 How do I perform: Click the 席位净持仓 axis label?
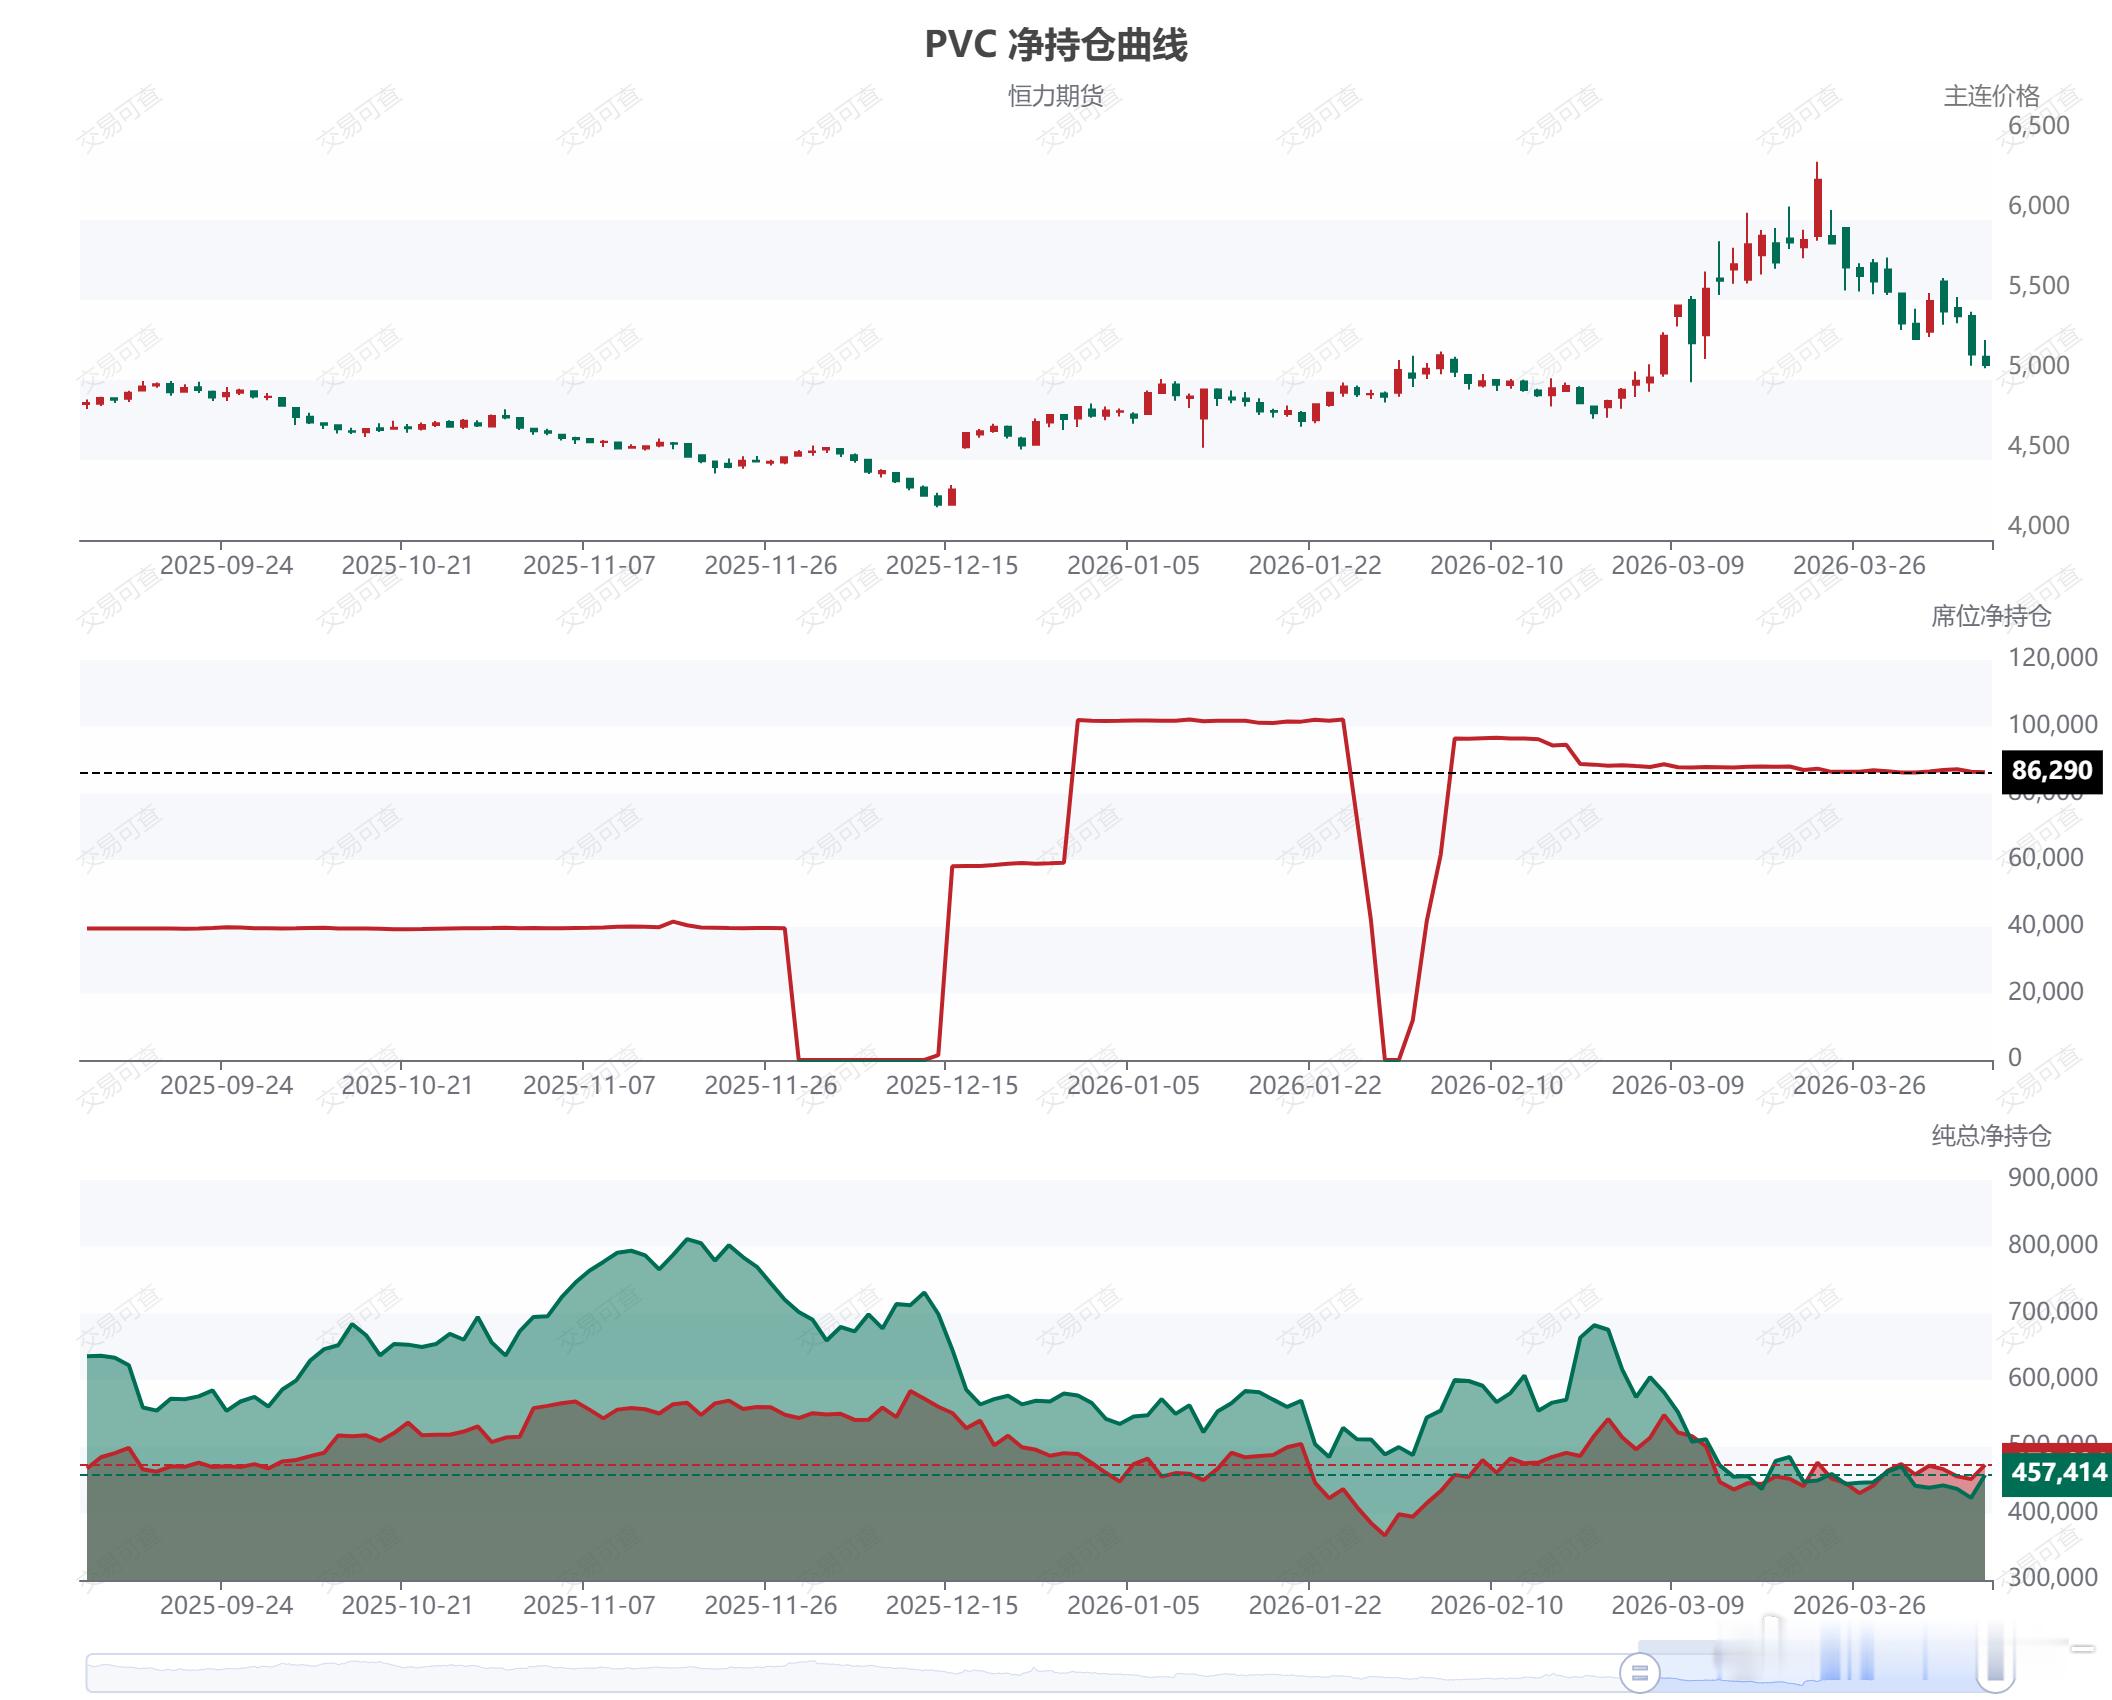pyautogui.click(x=1990, y=616)
